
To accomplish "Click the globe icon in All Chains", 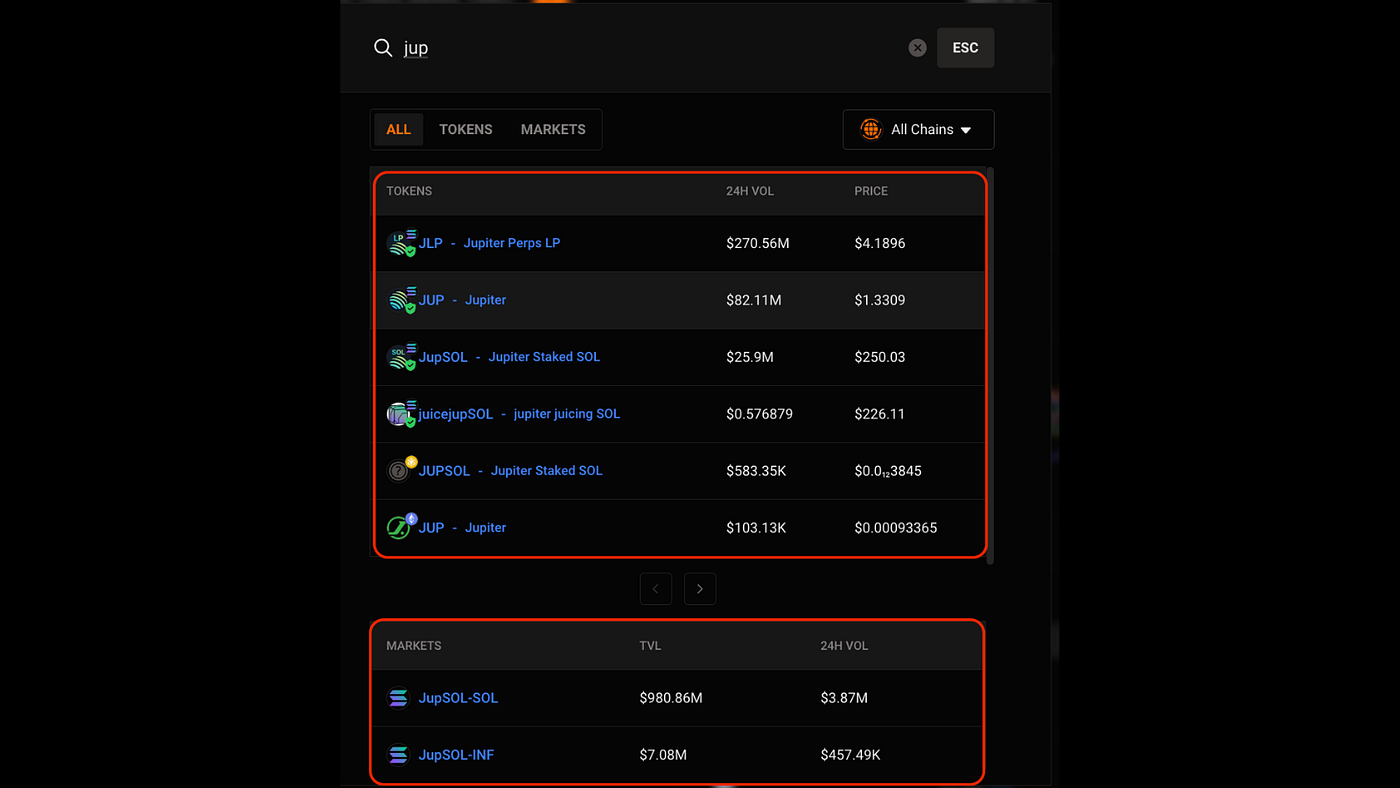I will (x=871, y=129).
